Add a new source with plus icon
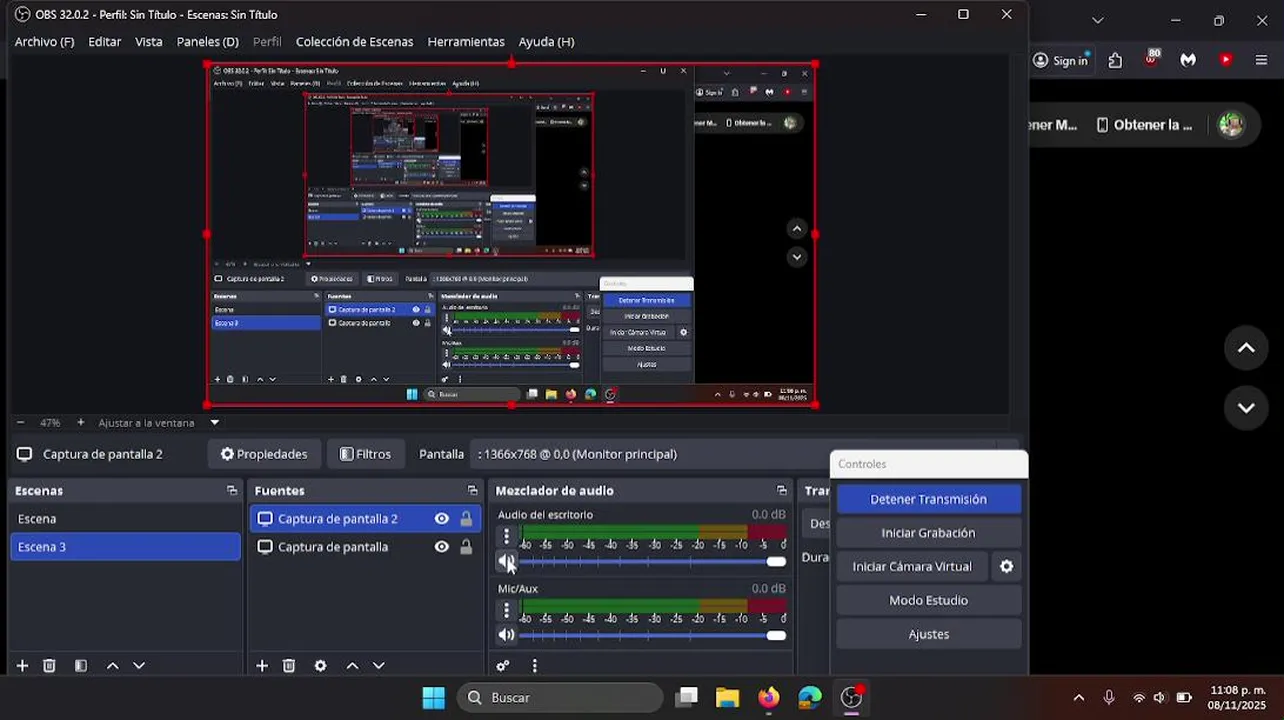1284x720 pixels. click(x=262, y=666)
